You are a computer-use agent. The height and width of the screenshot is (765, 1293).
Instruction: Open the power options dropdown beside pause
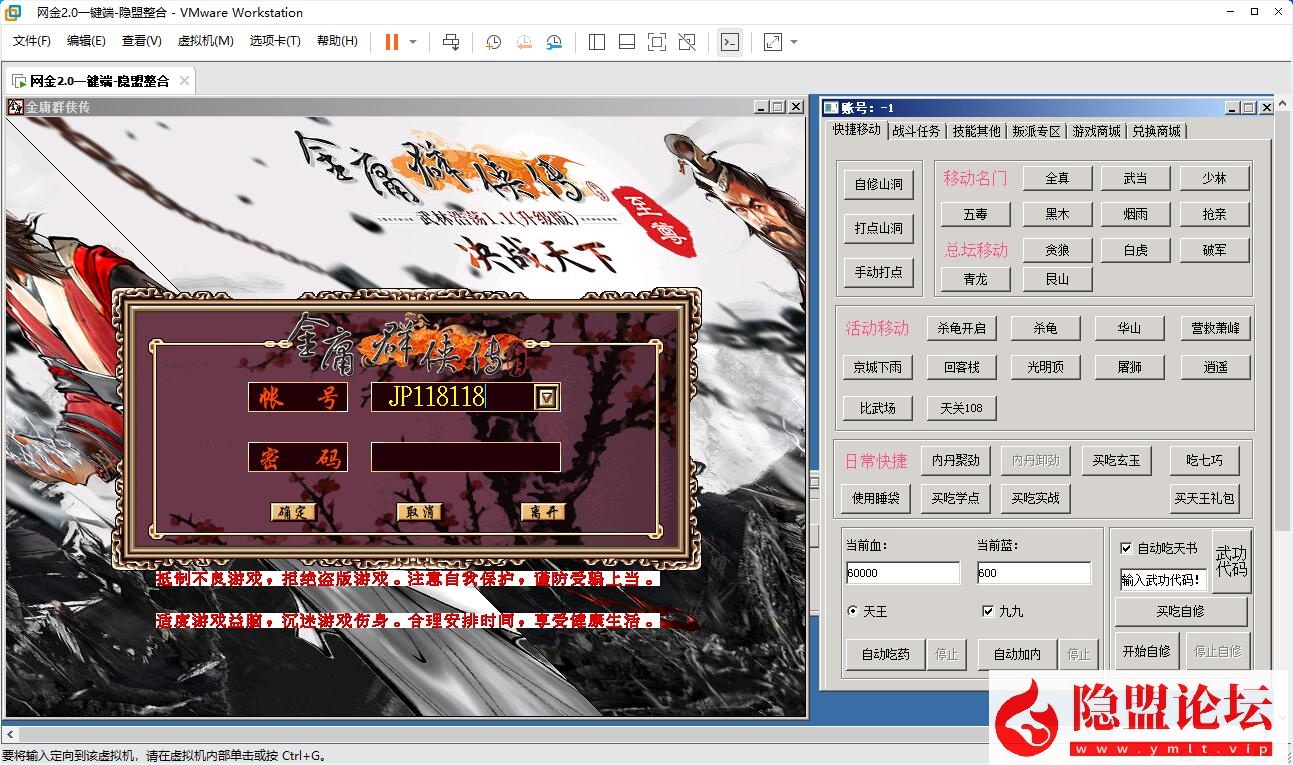point(413,42)
